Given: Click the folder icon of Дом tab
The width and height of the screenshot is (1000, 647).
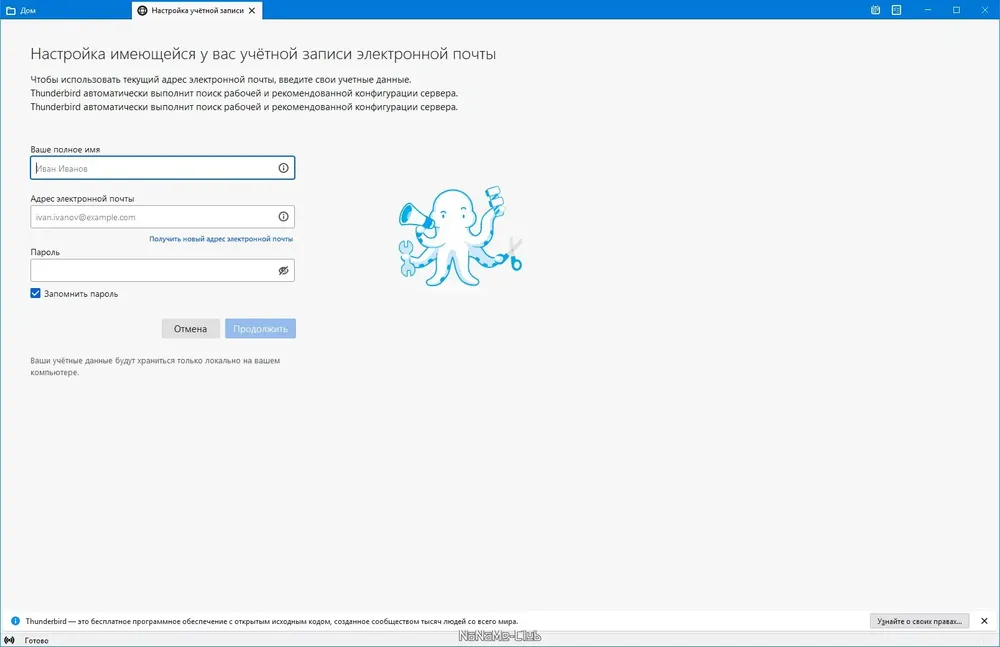Looking at the screenshot, I should tap(11, 11).
